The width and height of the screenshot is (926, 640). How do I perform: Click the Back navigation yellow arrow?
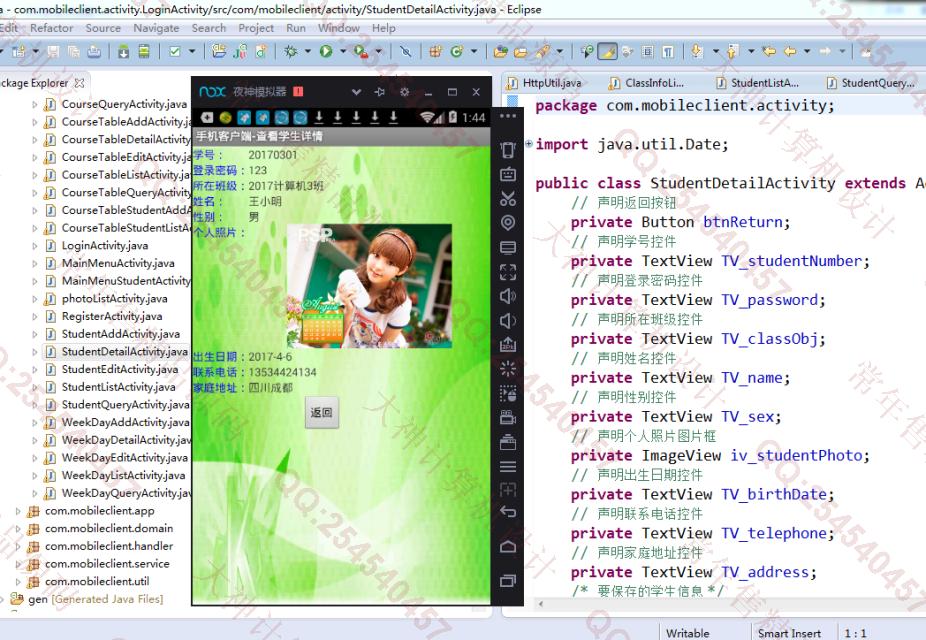point(790,52)
